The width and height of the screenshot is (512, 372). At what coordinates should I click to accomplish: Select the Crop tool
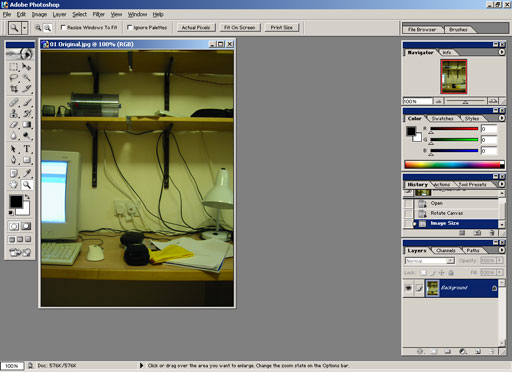click(14, 89)
